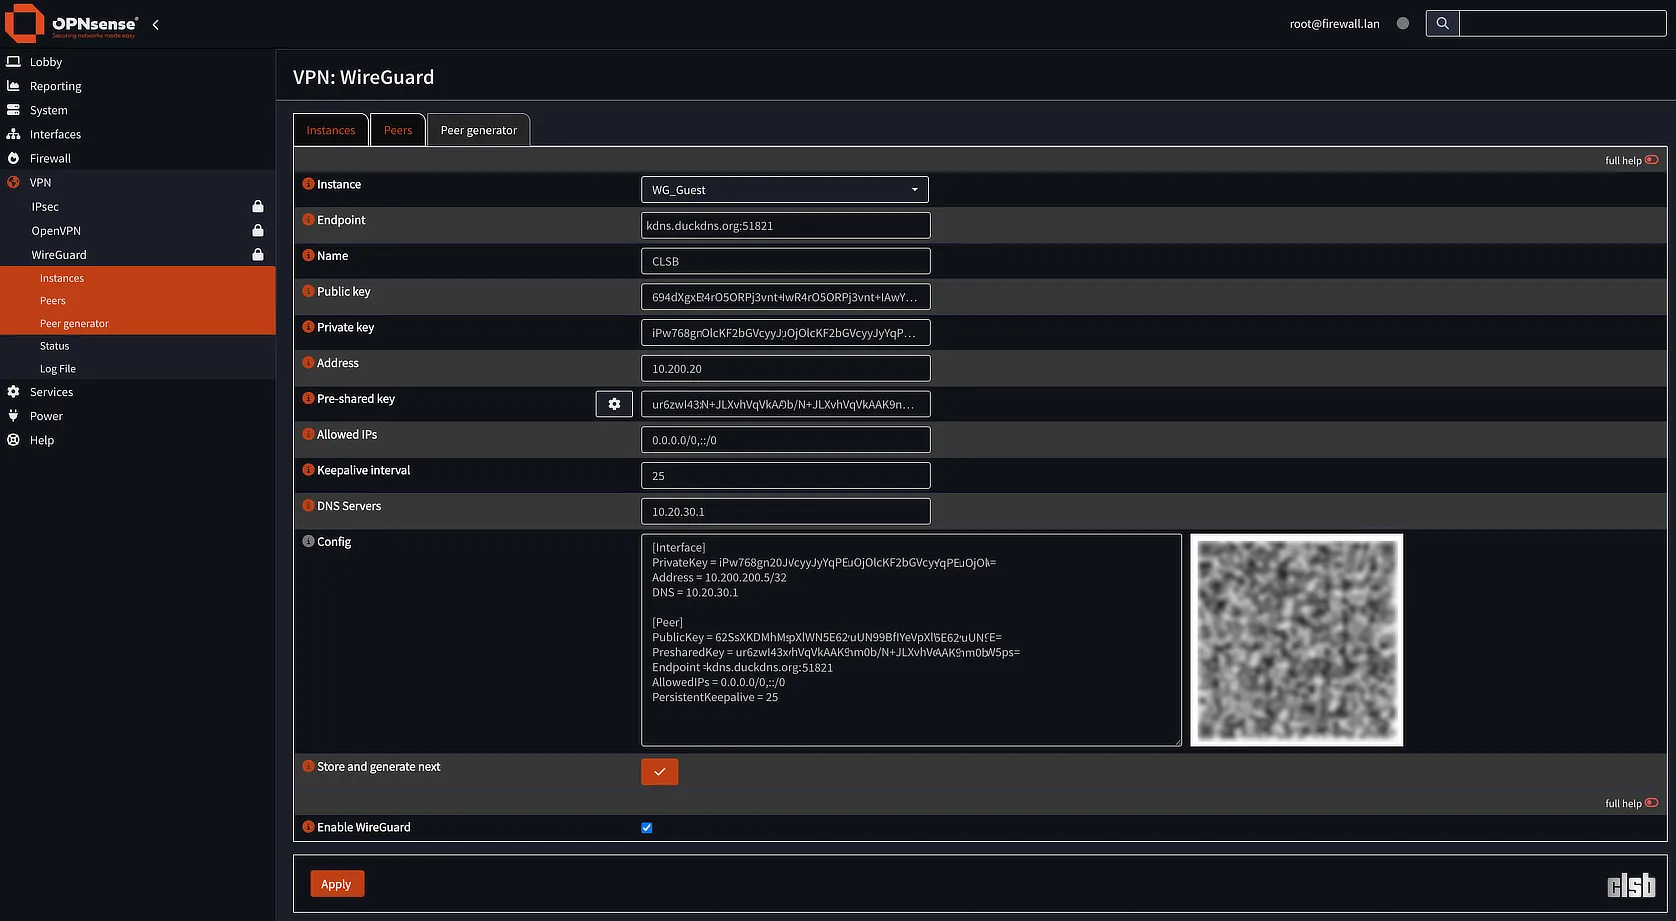The image size is (1676, 921).
Task: Click the Firewall flame icon in sidebar
Action: click(14, 158)
